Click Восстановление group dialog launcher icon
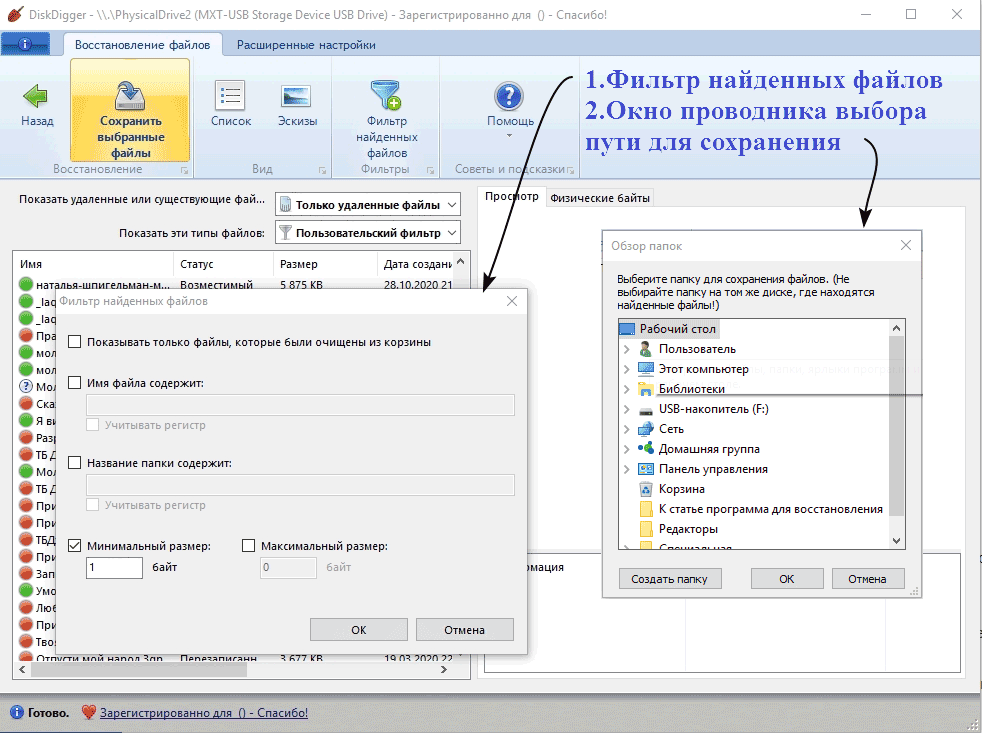 (184, 170)
